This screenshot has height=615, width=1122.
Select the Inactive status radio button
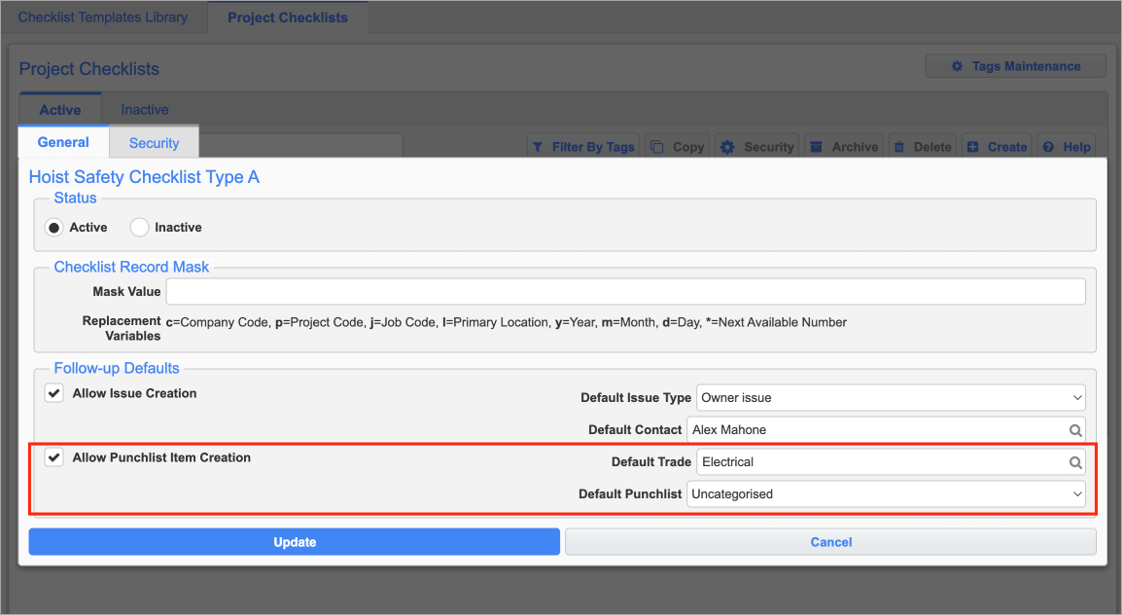139,227
